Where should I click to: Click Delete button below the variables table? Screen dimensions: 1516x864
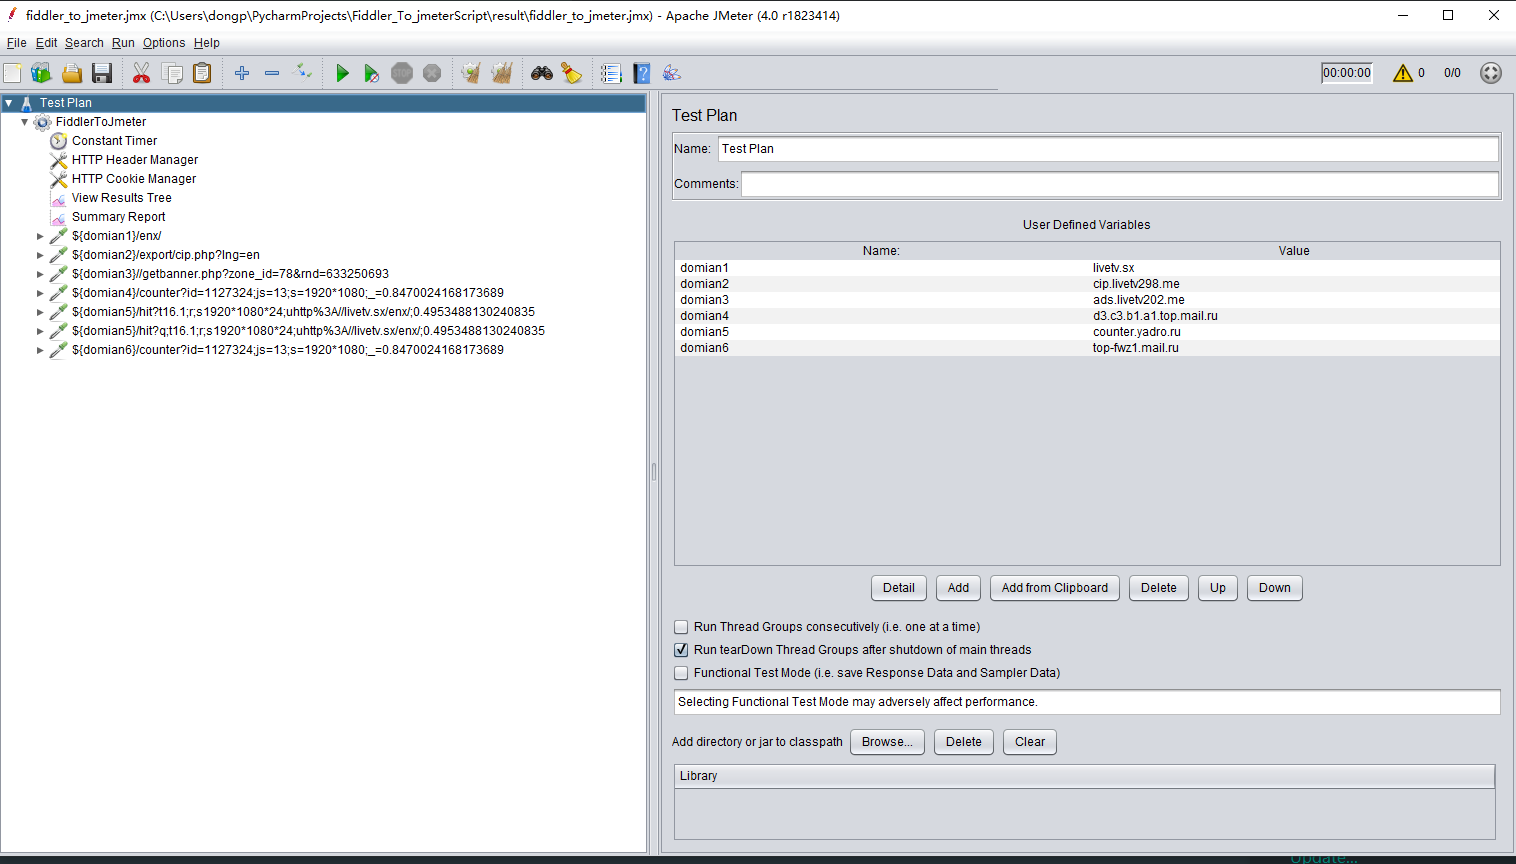[1159, 588]
